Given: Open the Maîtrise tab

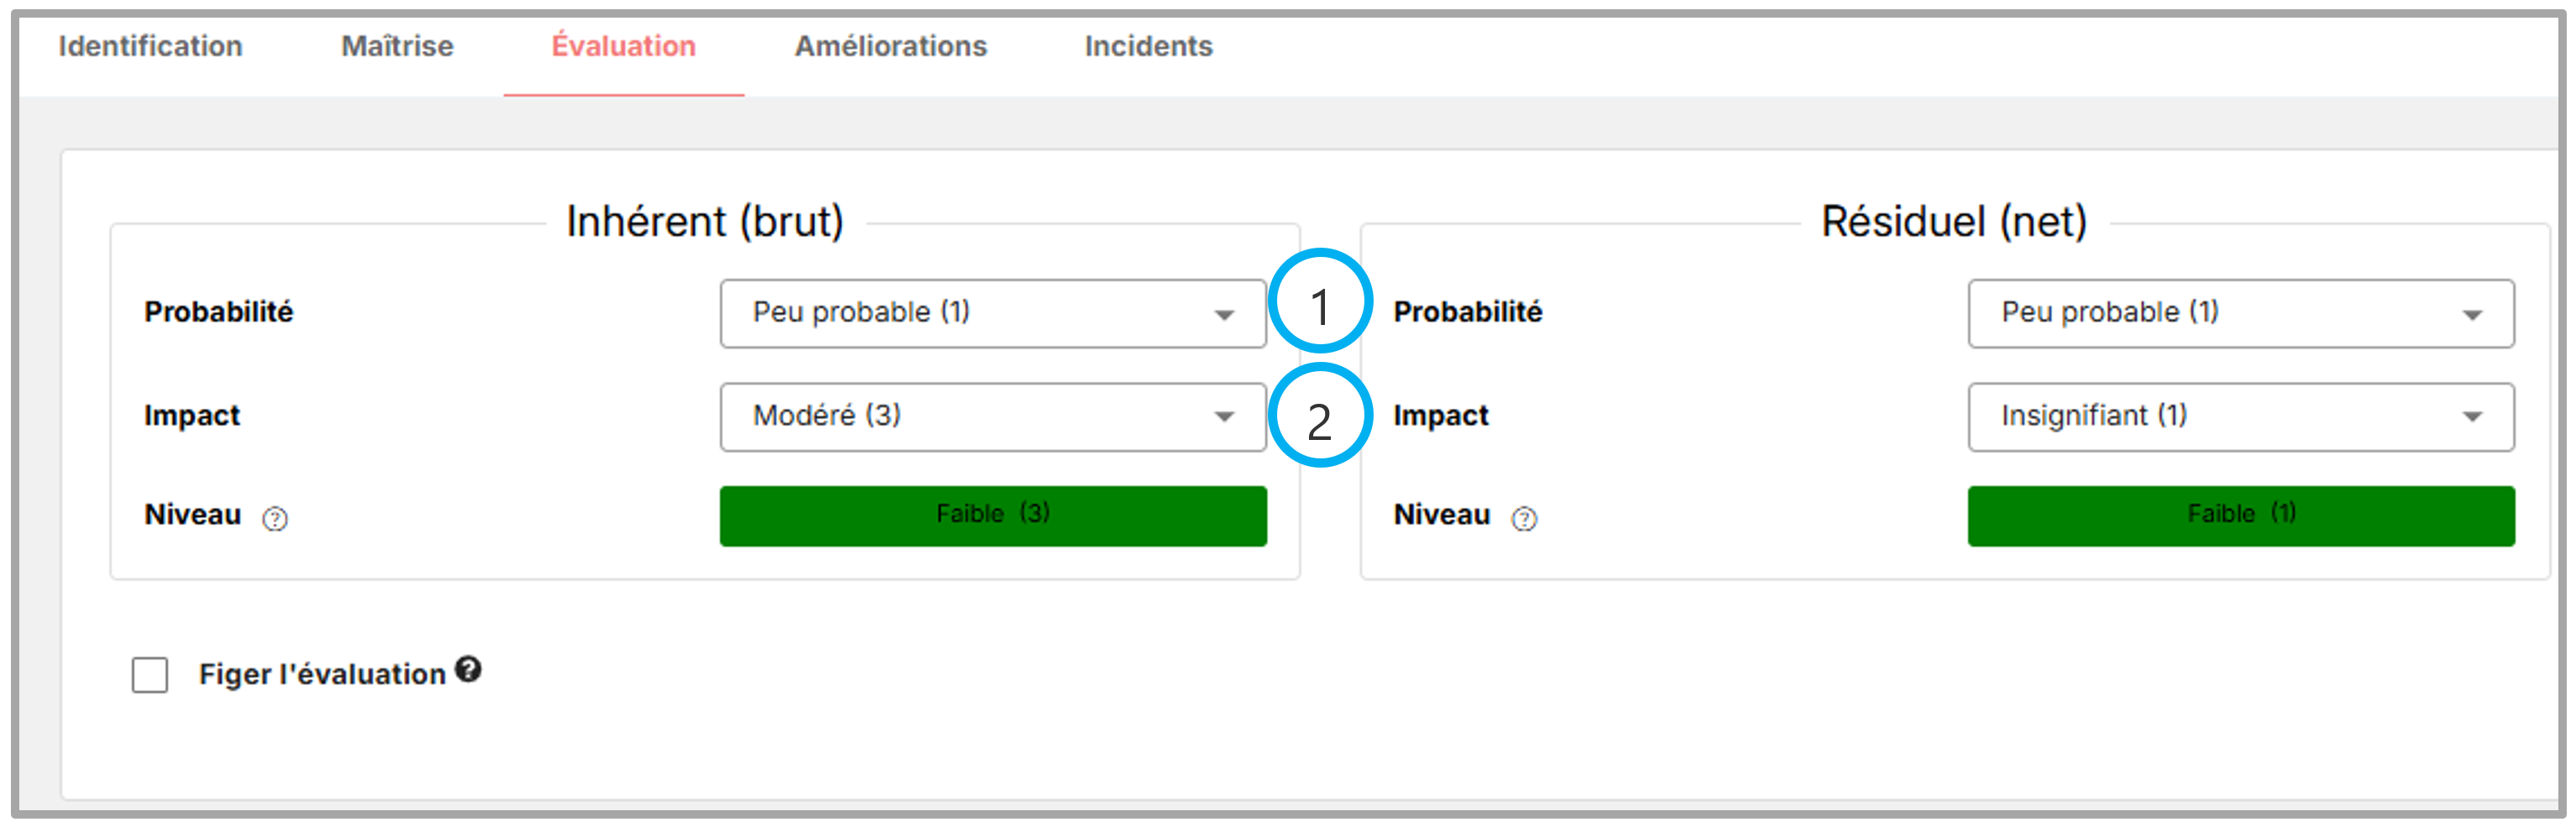Looking at the screenshot, I should point(397,47).
